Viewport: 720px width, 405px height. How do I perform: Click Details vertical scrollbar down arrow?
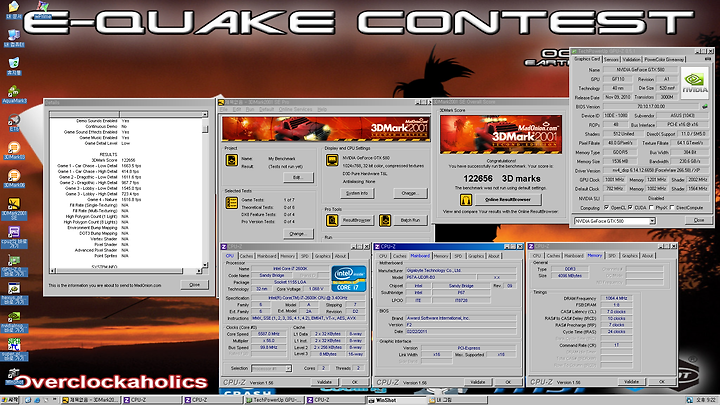tap(205, 265)
